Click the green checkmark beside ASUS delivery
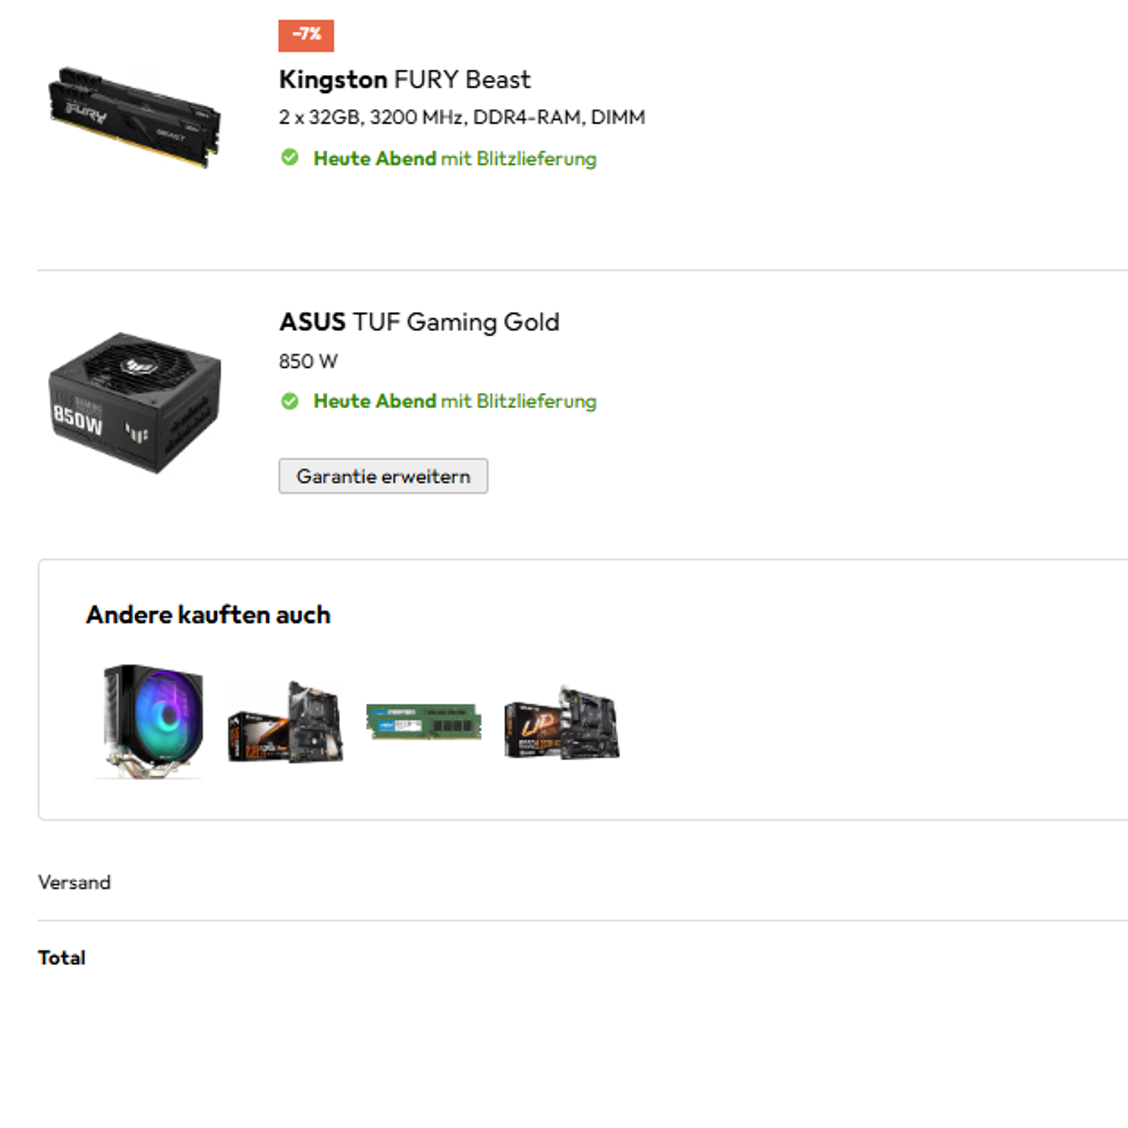 290,401
